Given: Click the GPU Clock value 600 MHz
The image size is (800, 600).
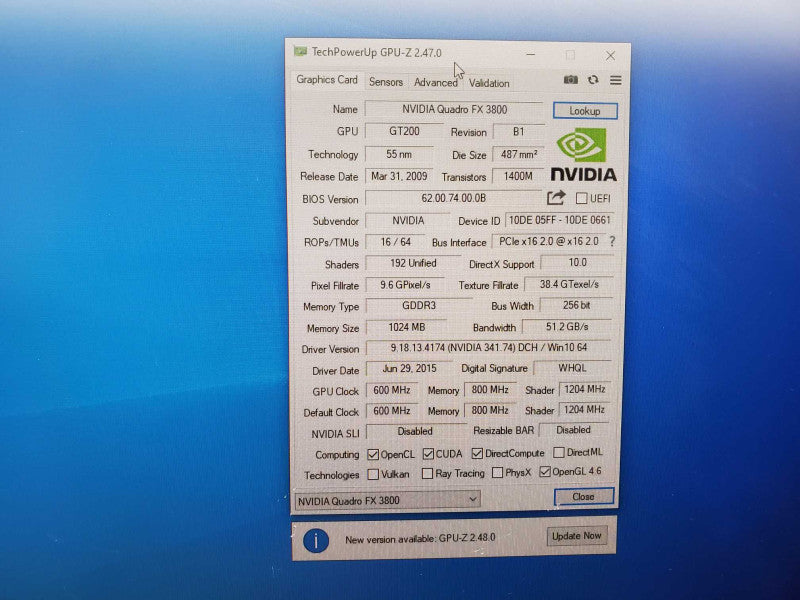Looking at the screenshot, I should 392,390.
